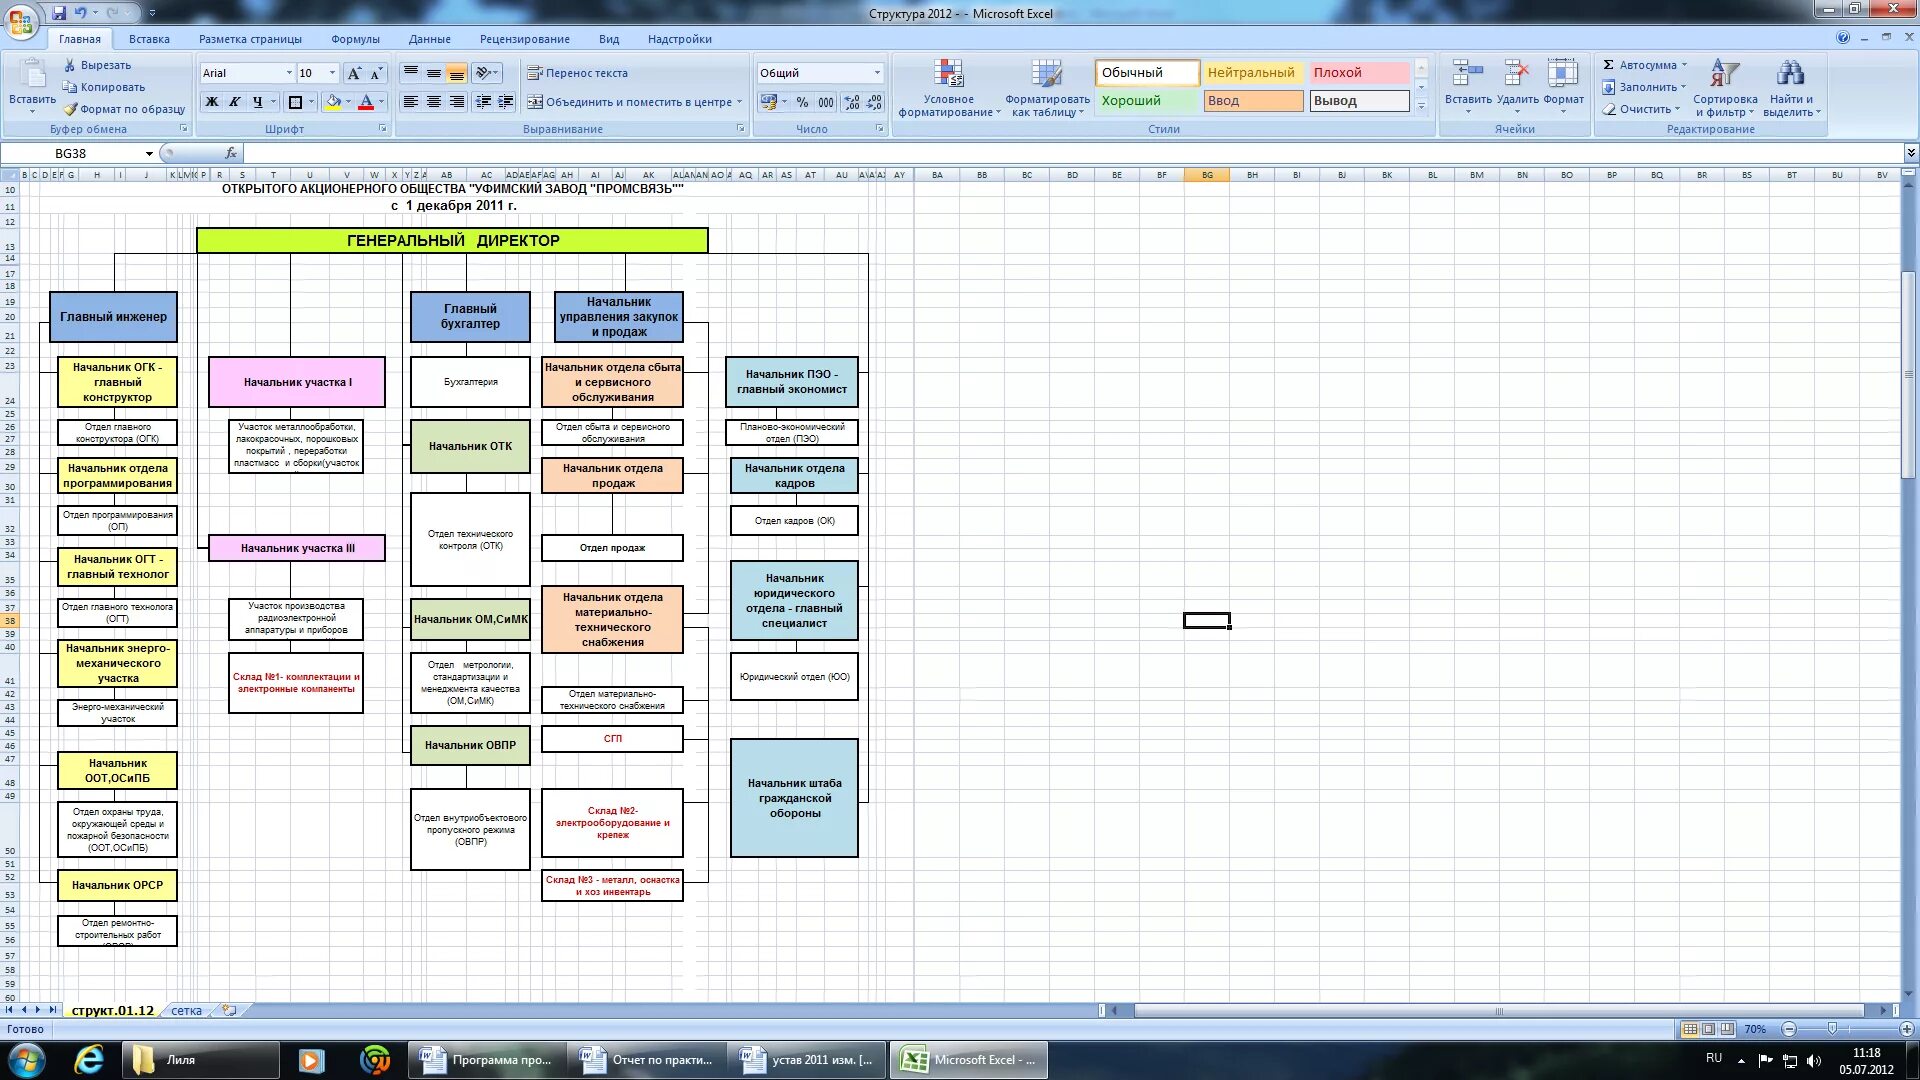The image size is (1920, 1080).
Task: Toggle underline (Ч) formatting
Action: (258, 102)
